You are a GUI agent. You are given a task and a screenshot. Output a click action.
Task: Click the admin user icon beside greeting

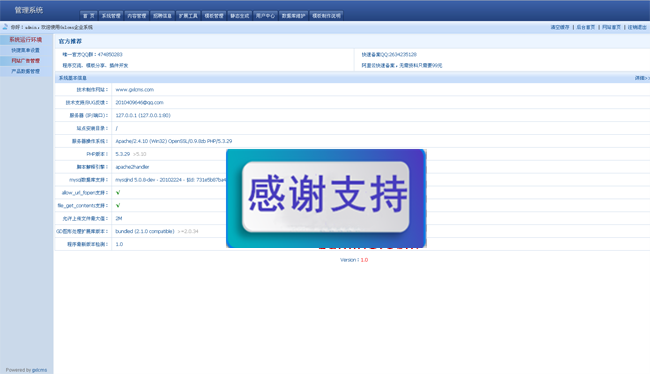point(5,27)
